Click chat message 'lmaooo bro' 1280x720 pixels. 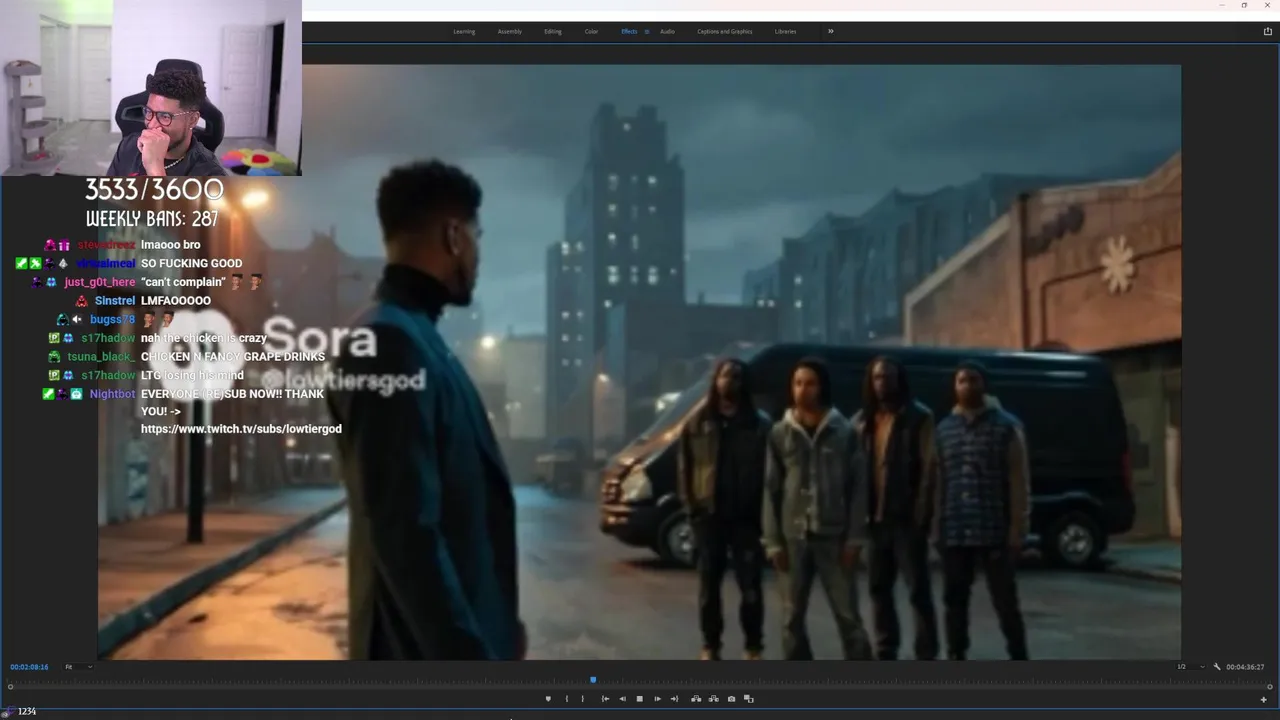pos(170,245)
